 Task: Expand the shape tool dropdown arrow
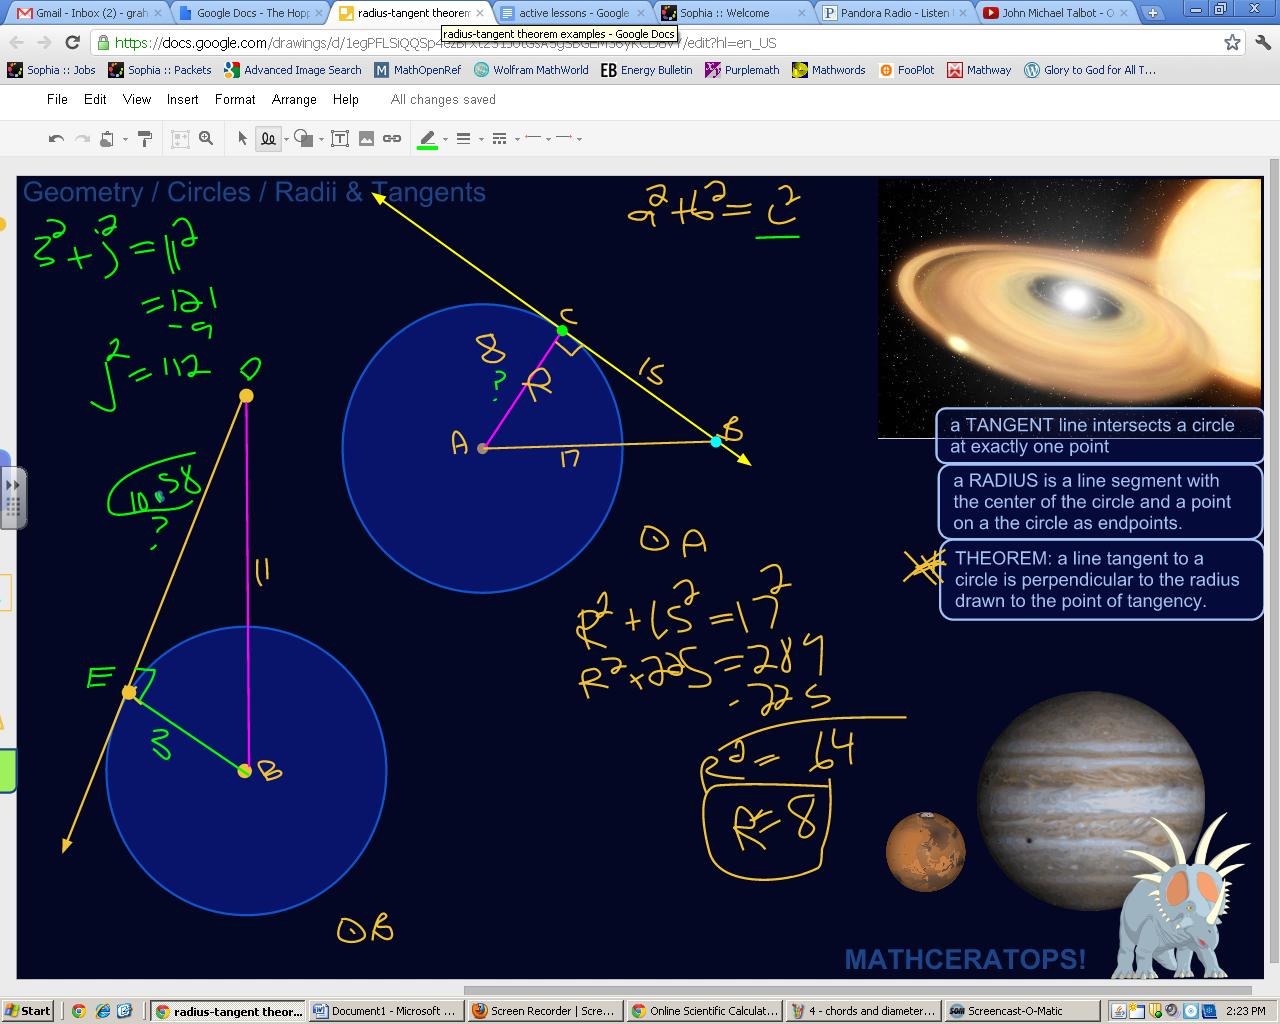pos(321,140)
